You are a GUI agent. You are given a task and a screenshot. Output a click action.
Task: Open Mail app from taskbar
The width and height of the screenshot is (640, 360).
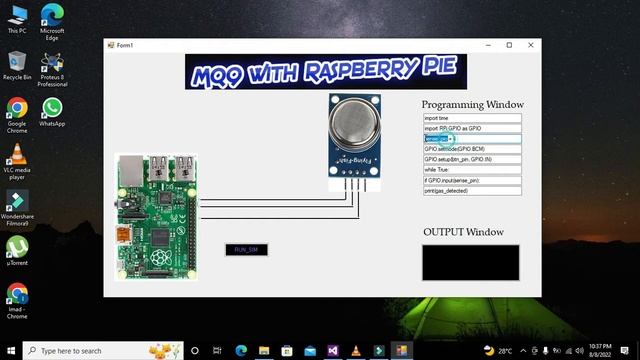(x=310, y=351)
